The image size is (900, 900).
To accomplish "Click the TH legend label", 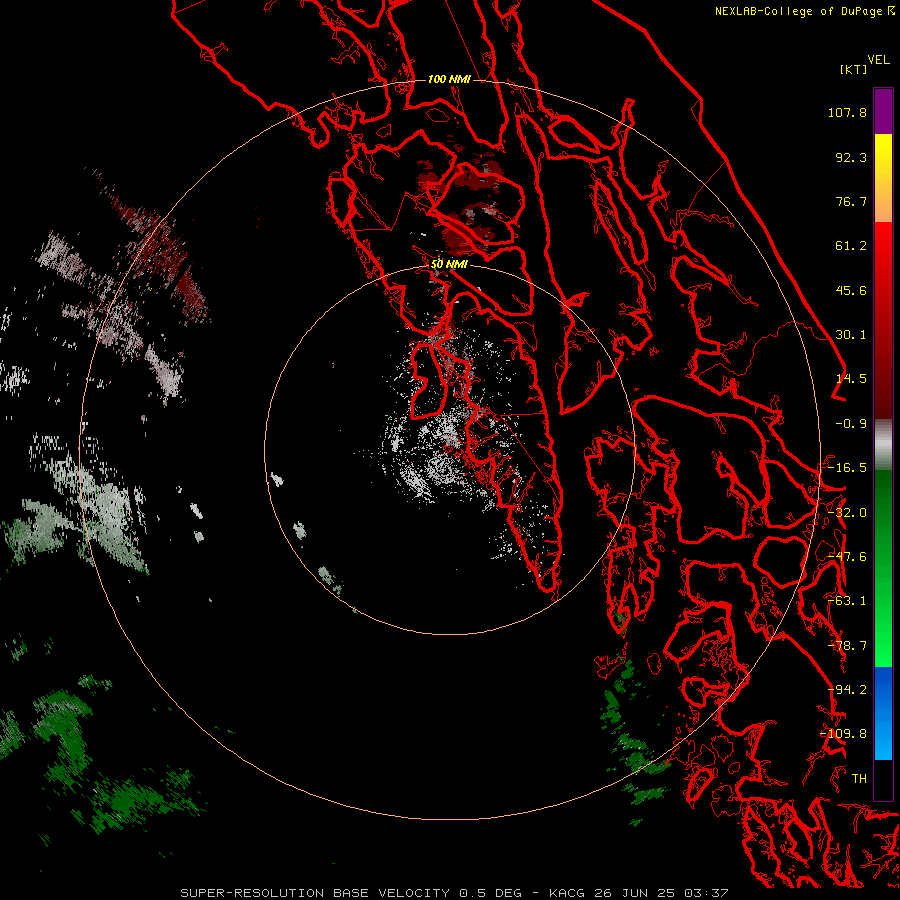I will [x=859, y=779].
